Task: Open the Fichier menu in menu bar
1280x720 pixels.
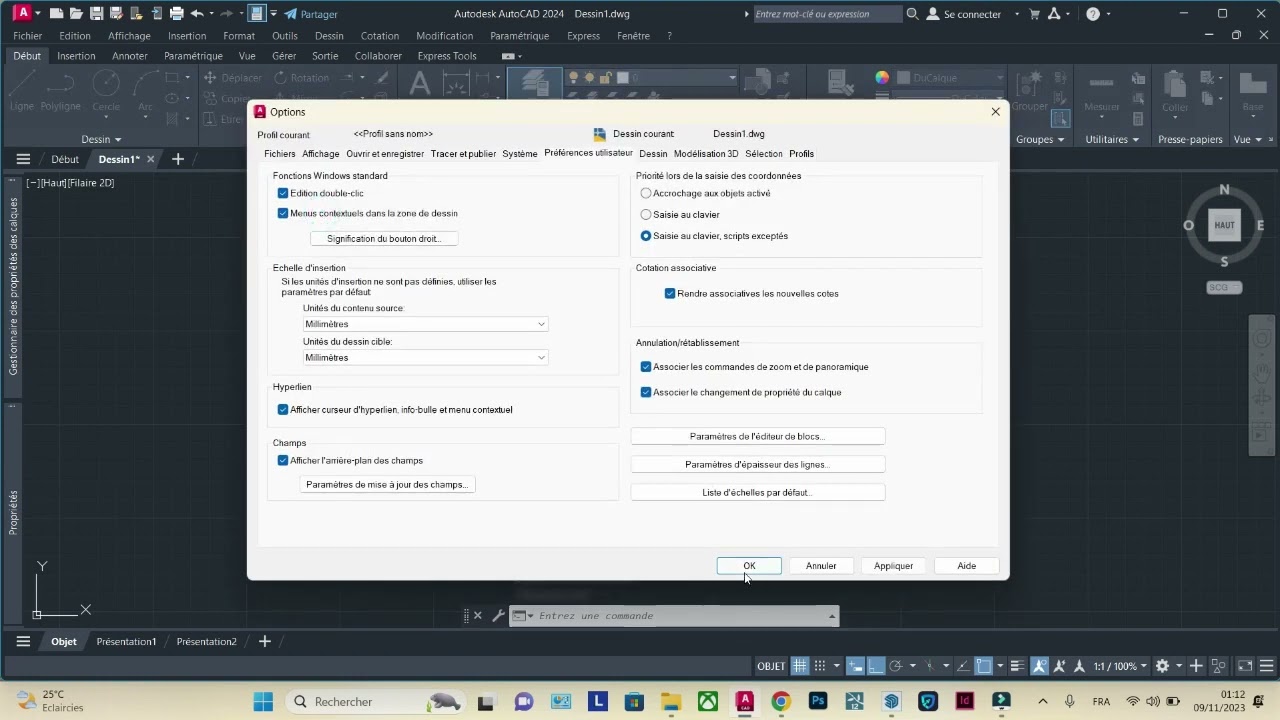Action: [x=28, y=36]
